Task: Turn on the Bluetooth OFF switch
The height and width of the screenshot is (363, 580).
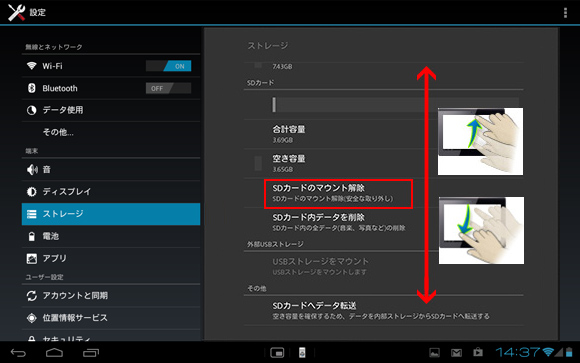Action: coord(169,88)
